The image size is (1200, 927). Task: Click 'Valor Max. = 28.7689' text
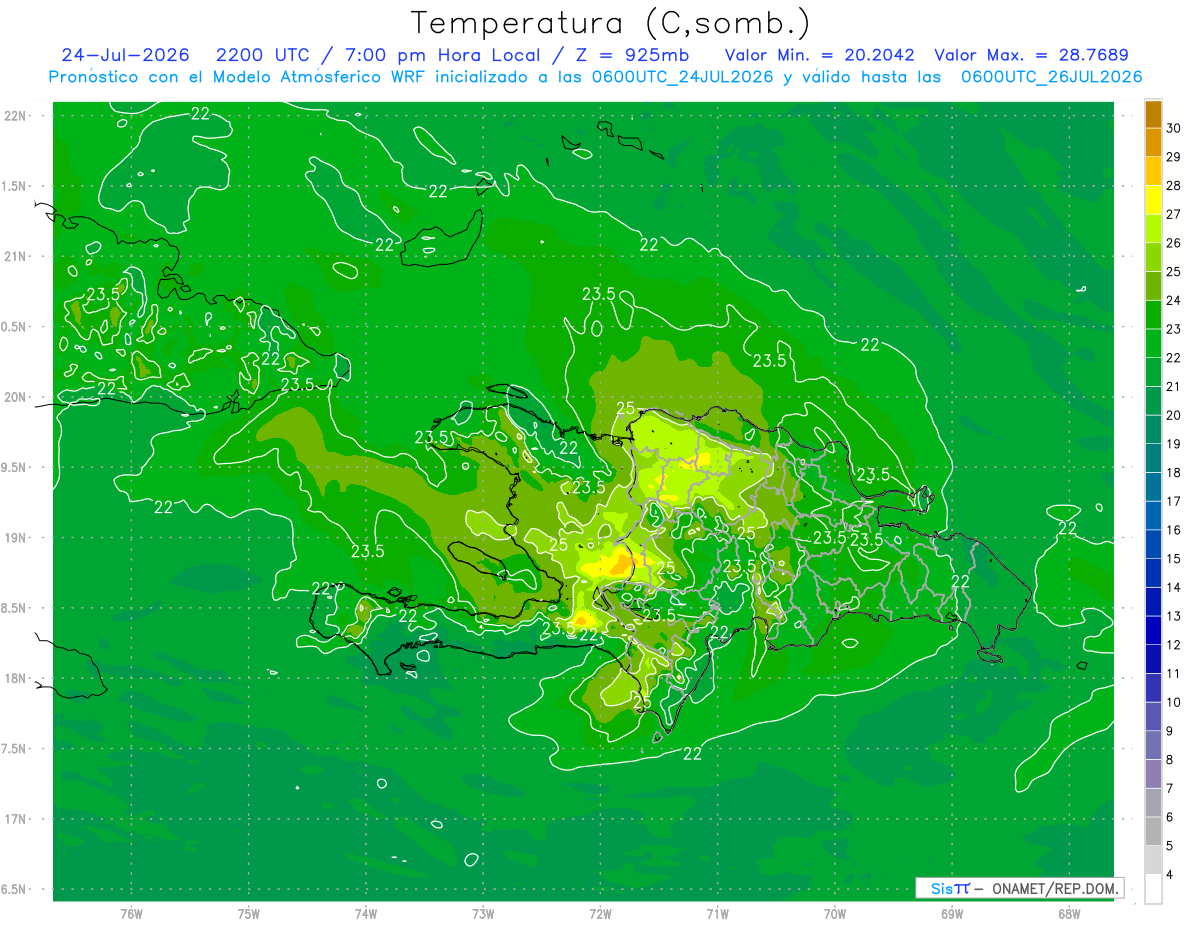click(1031, 55)
